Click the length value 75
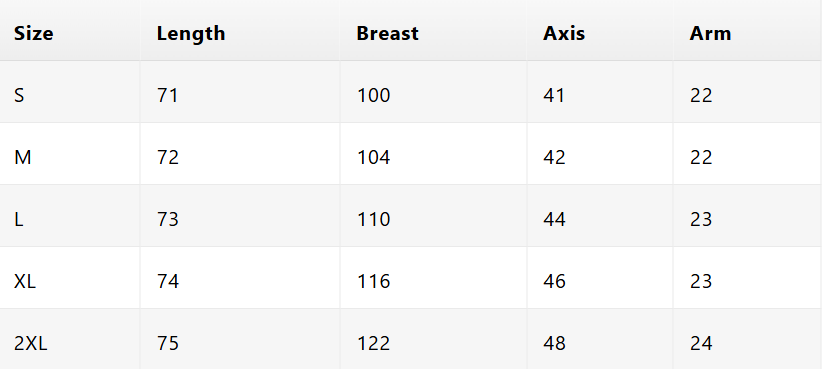The height and width of the screenshot is (369, 822). coord(168,343)
